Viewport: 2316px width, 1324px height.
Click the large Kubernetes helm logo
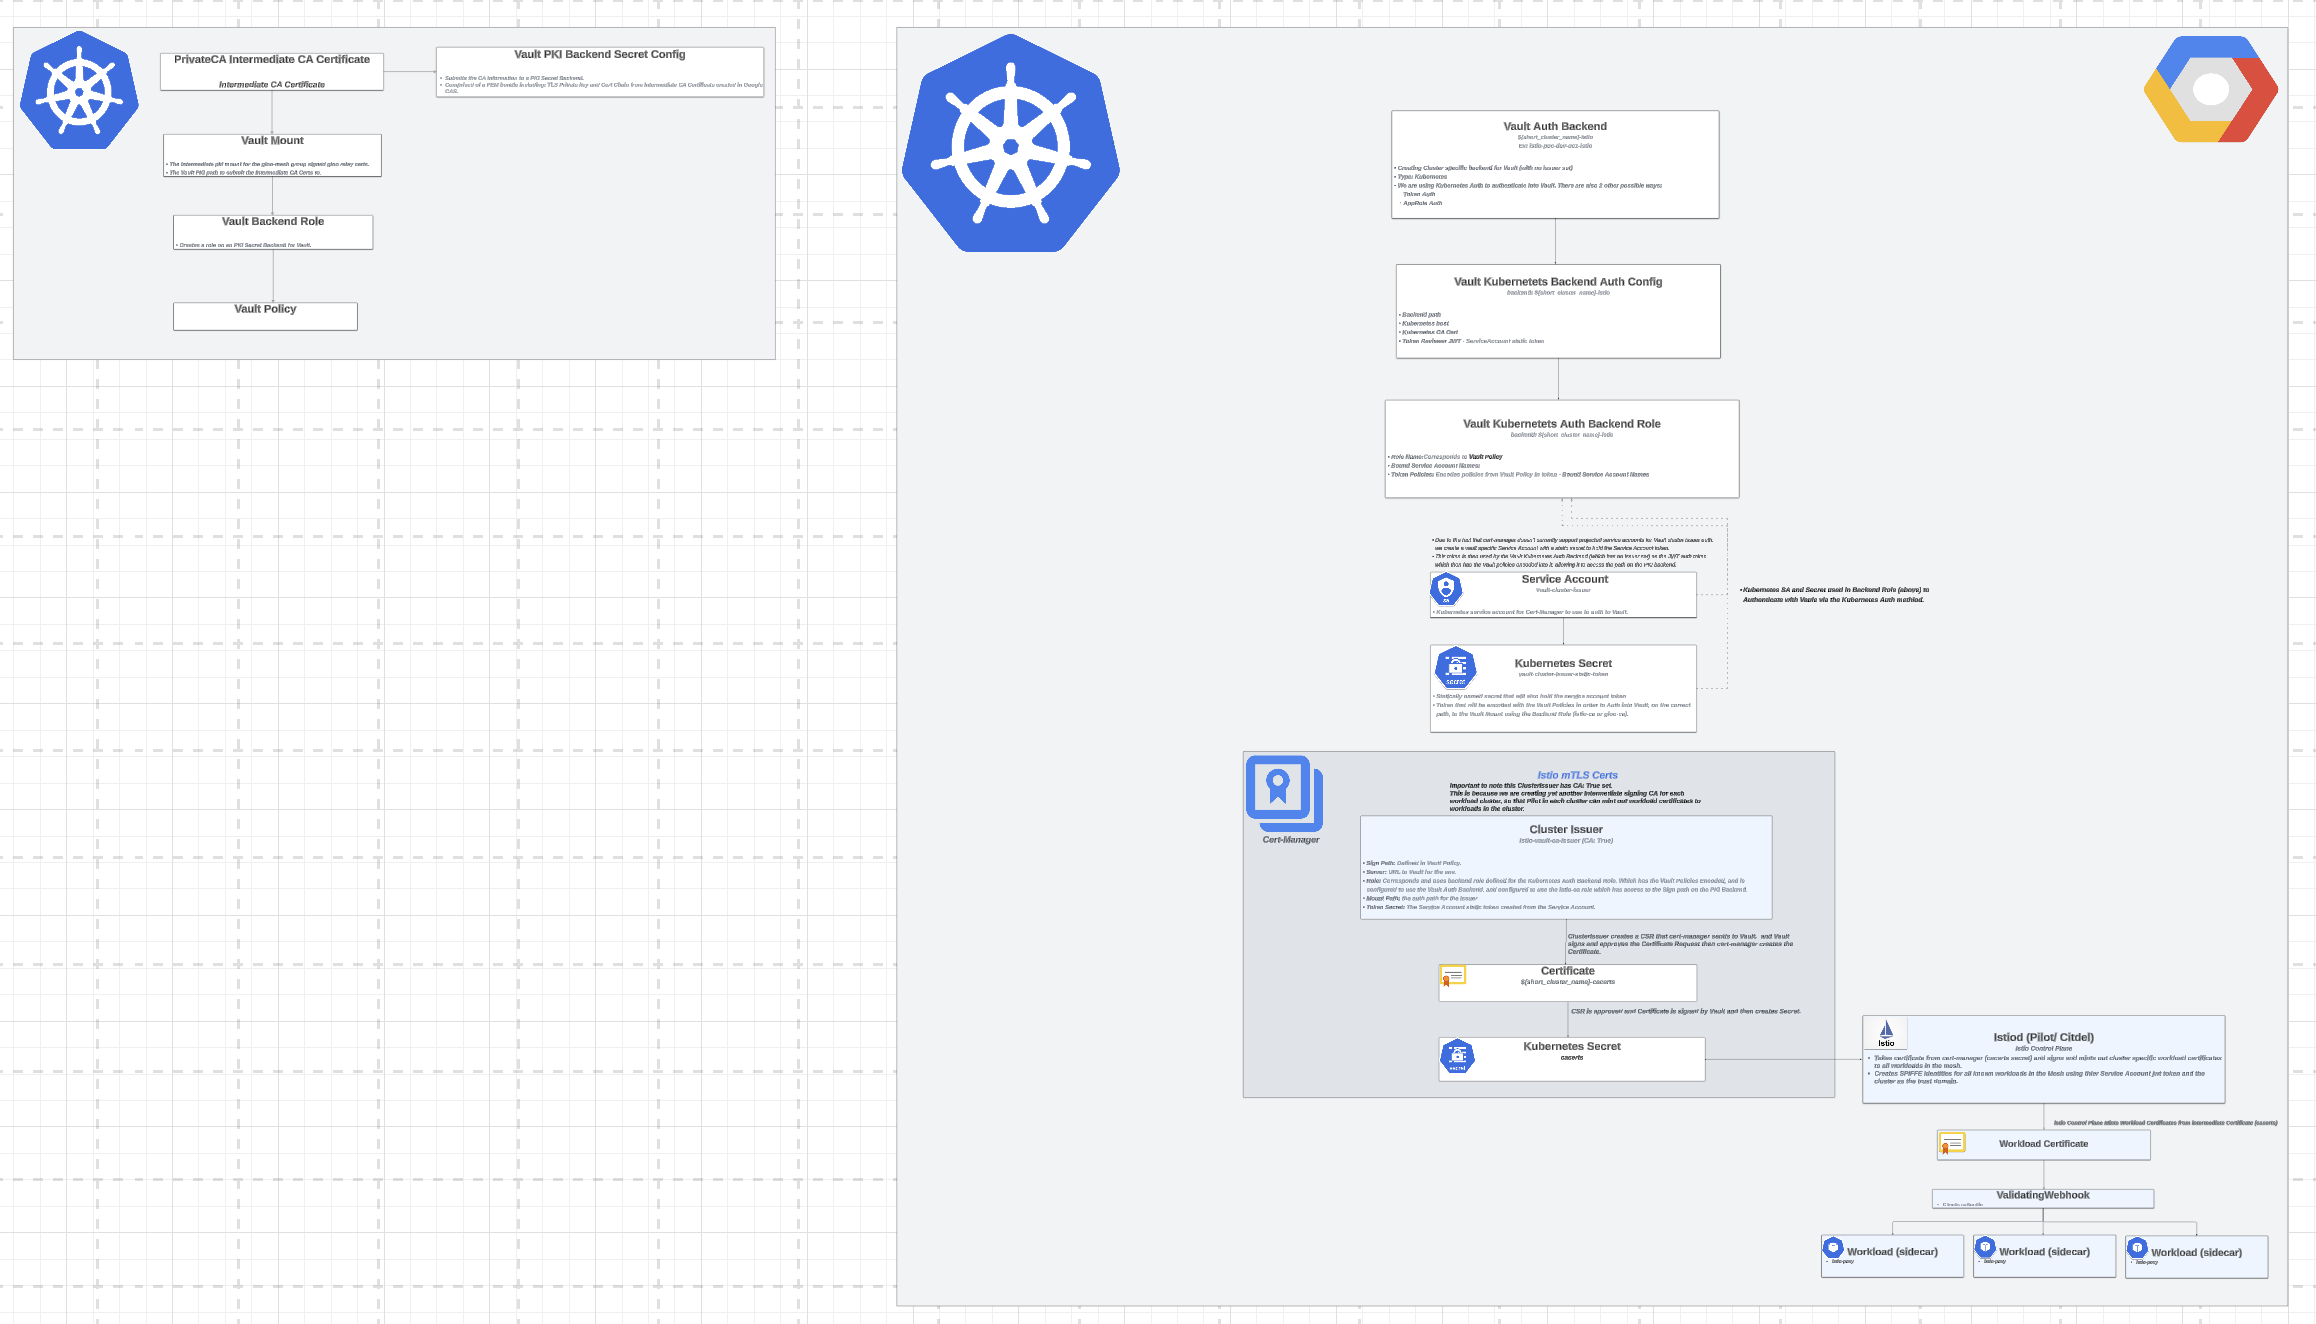[1010, 145]
